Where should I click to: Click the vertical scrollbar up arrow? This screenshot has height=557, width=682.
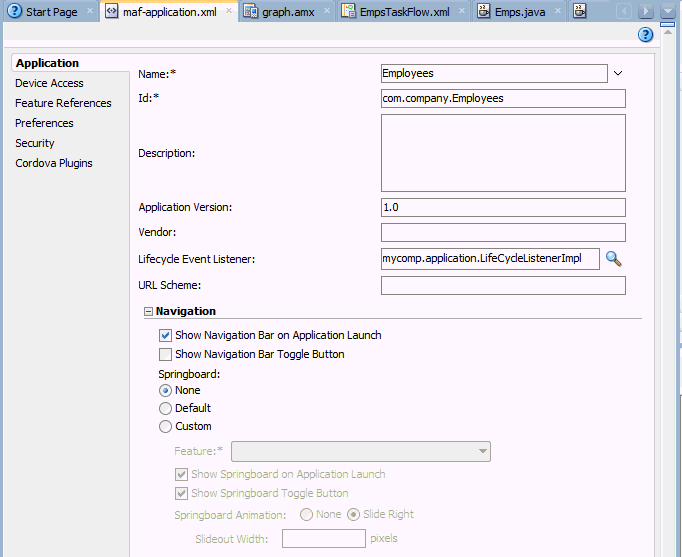click(667, 31)
